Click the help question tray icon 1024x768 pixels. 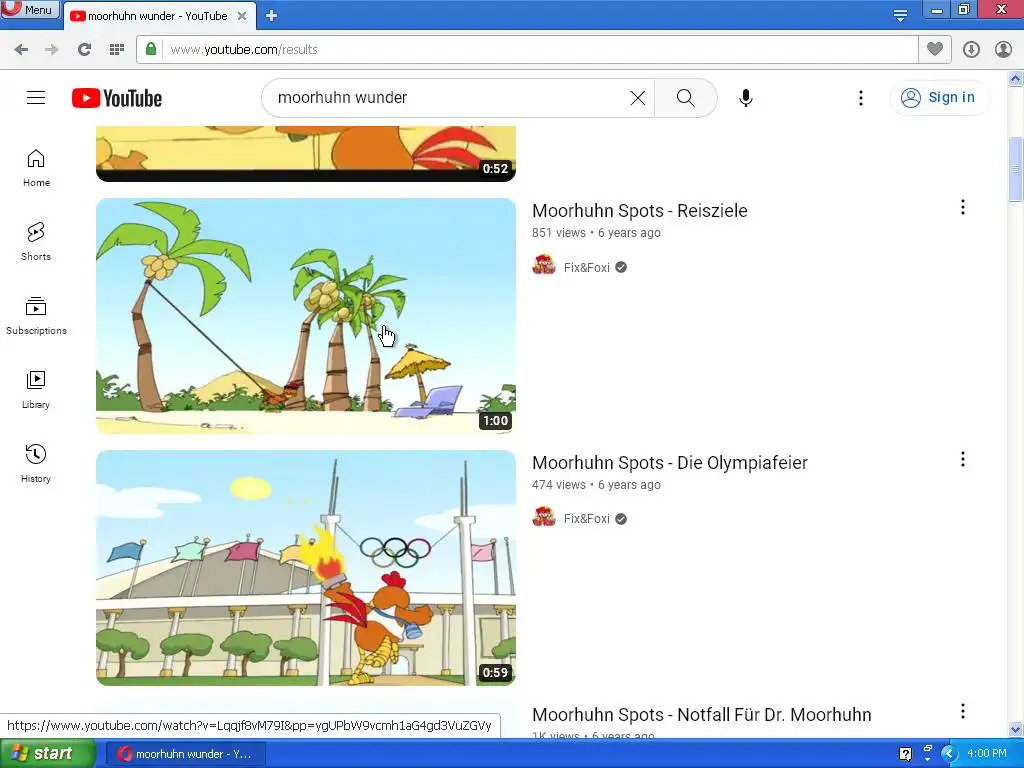pyautogui.click(x=905, y=754)
